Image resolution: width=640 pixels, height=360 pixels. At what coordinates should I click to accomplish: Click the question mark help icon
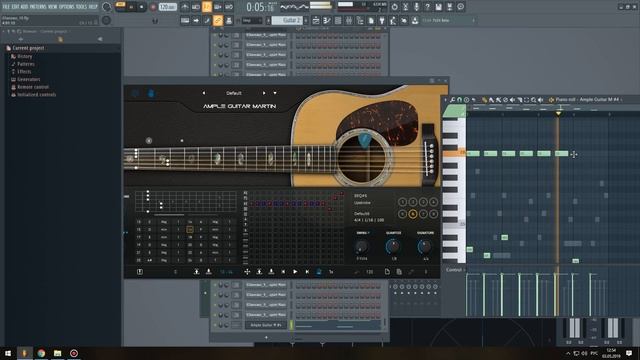pos(427,7)
